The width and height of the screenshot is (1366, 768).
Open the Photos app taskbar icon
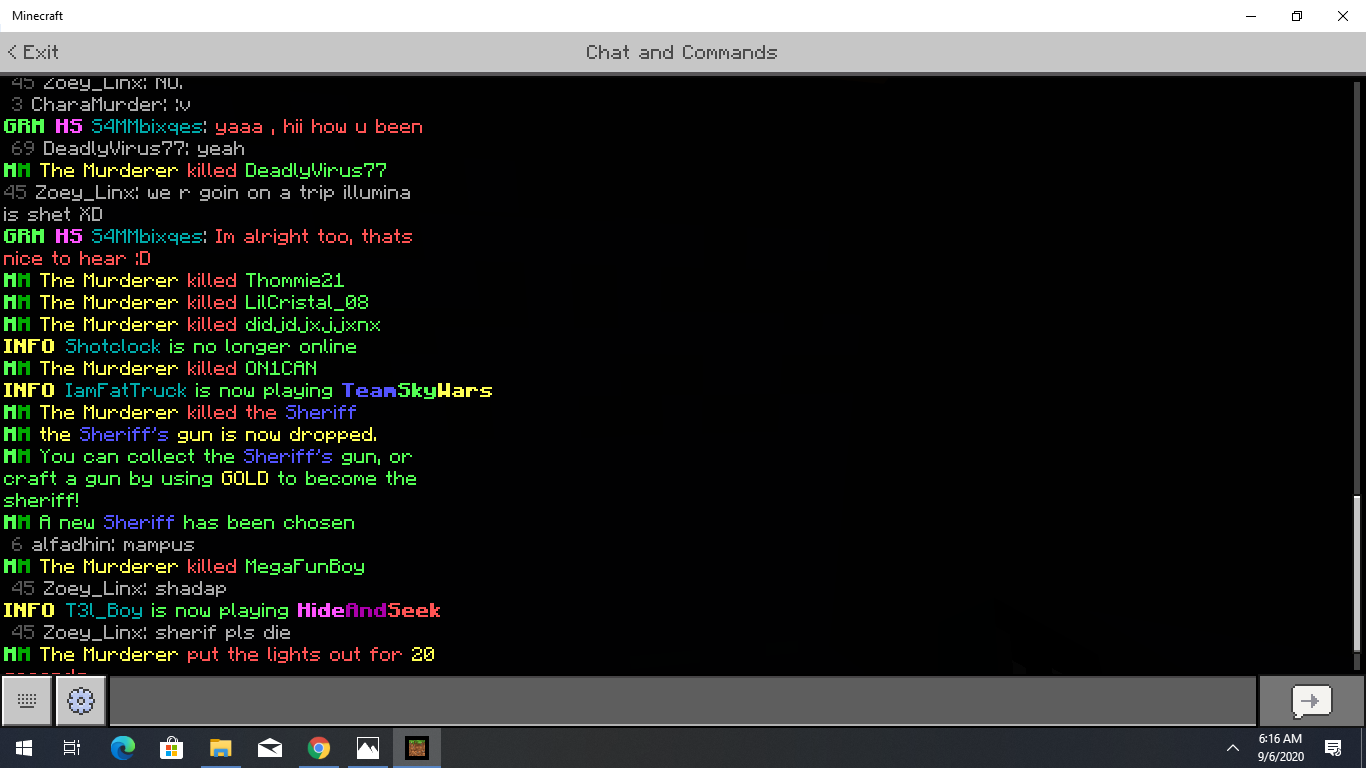click(367, 747)
